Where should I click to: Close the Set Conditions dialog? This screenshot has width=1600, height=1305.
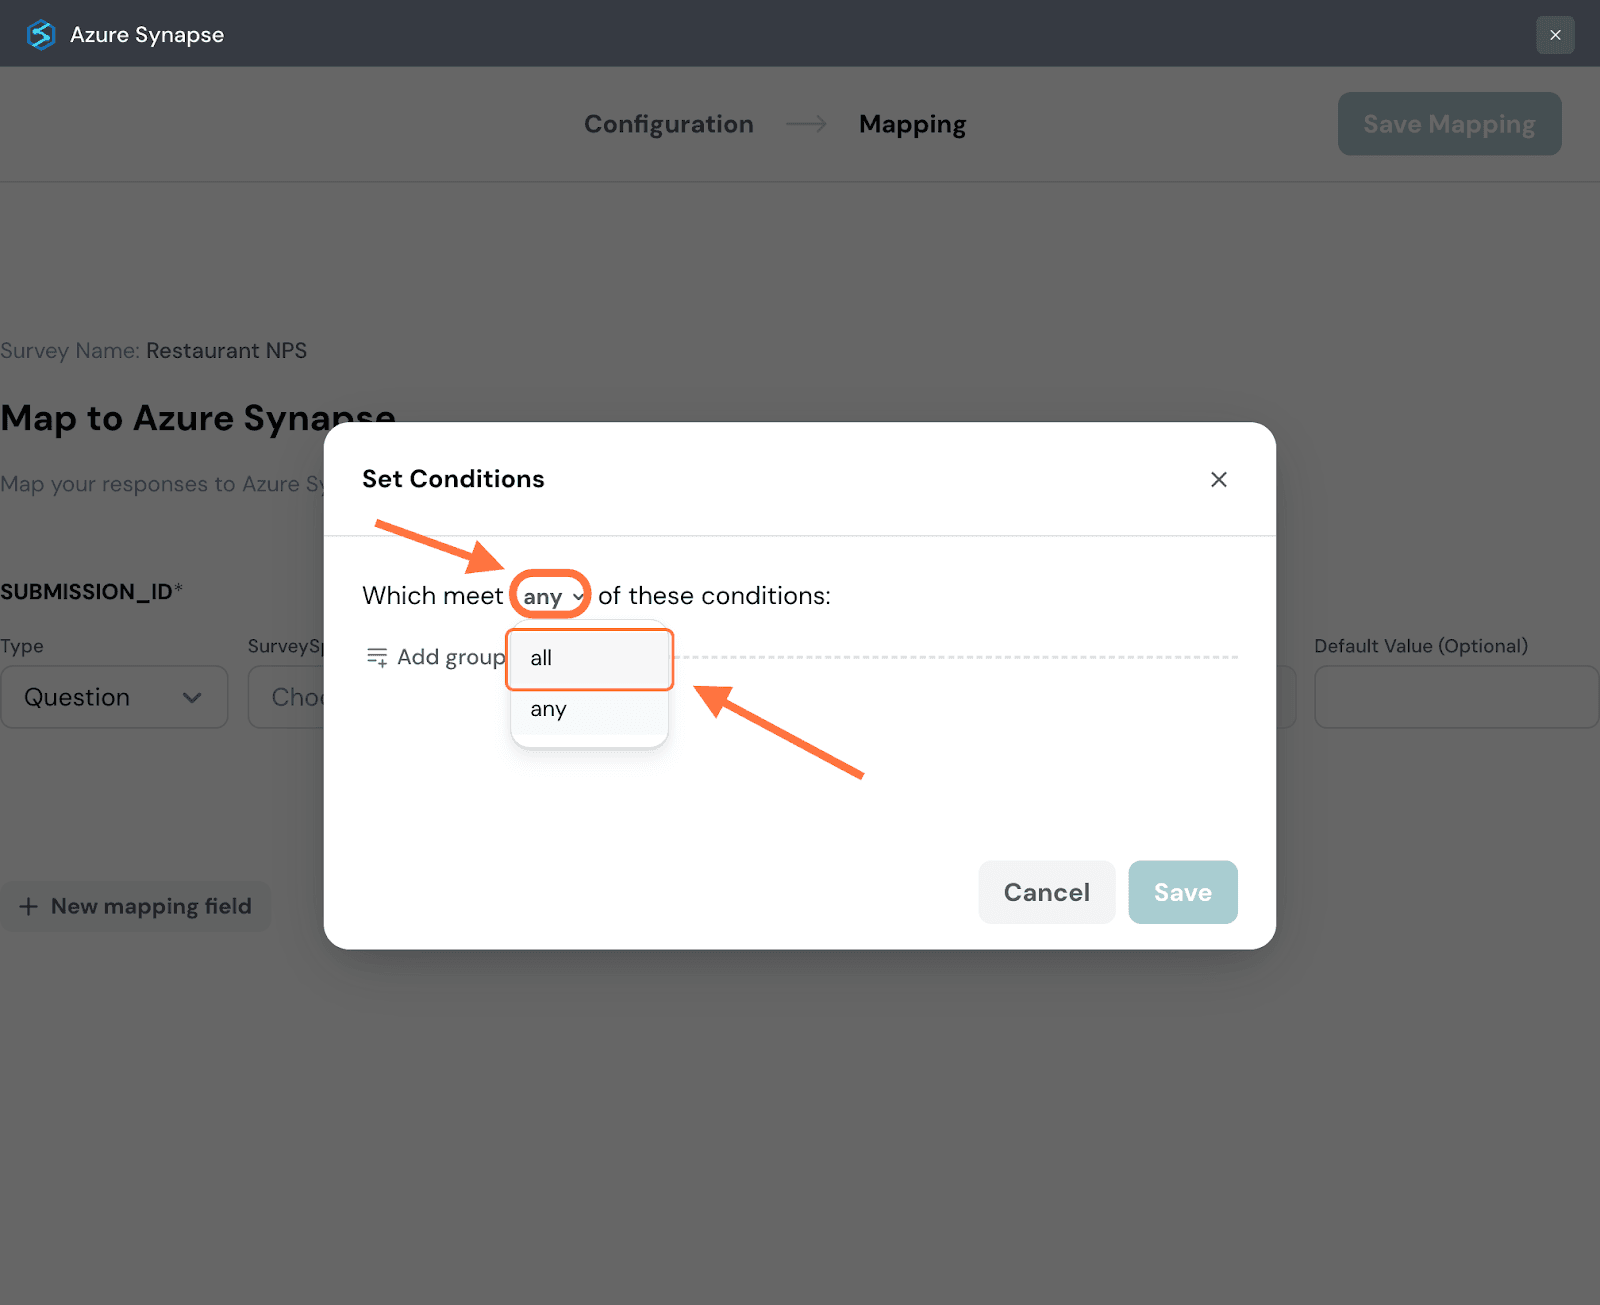(1218, 480)
